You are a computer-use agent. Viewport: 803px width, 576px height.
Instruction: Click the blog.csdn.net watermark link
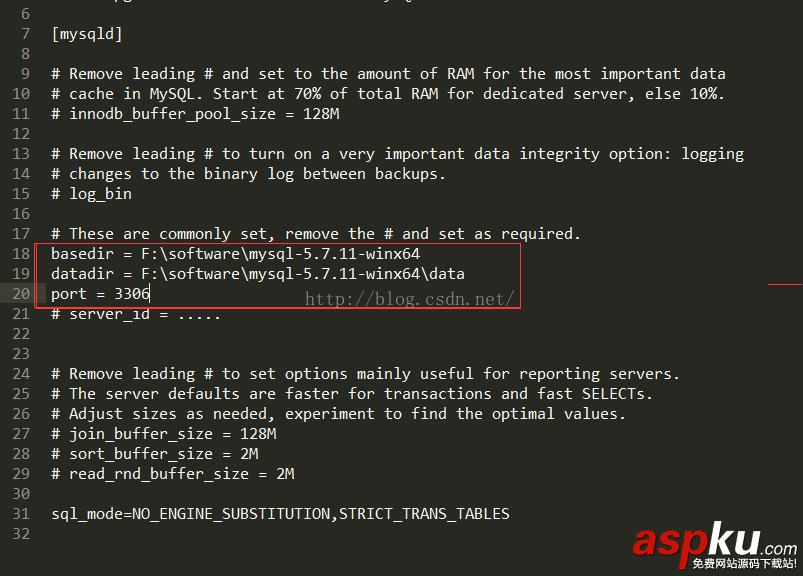coord(409,299)
